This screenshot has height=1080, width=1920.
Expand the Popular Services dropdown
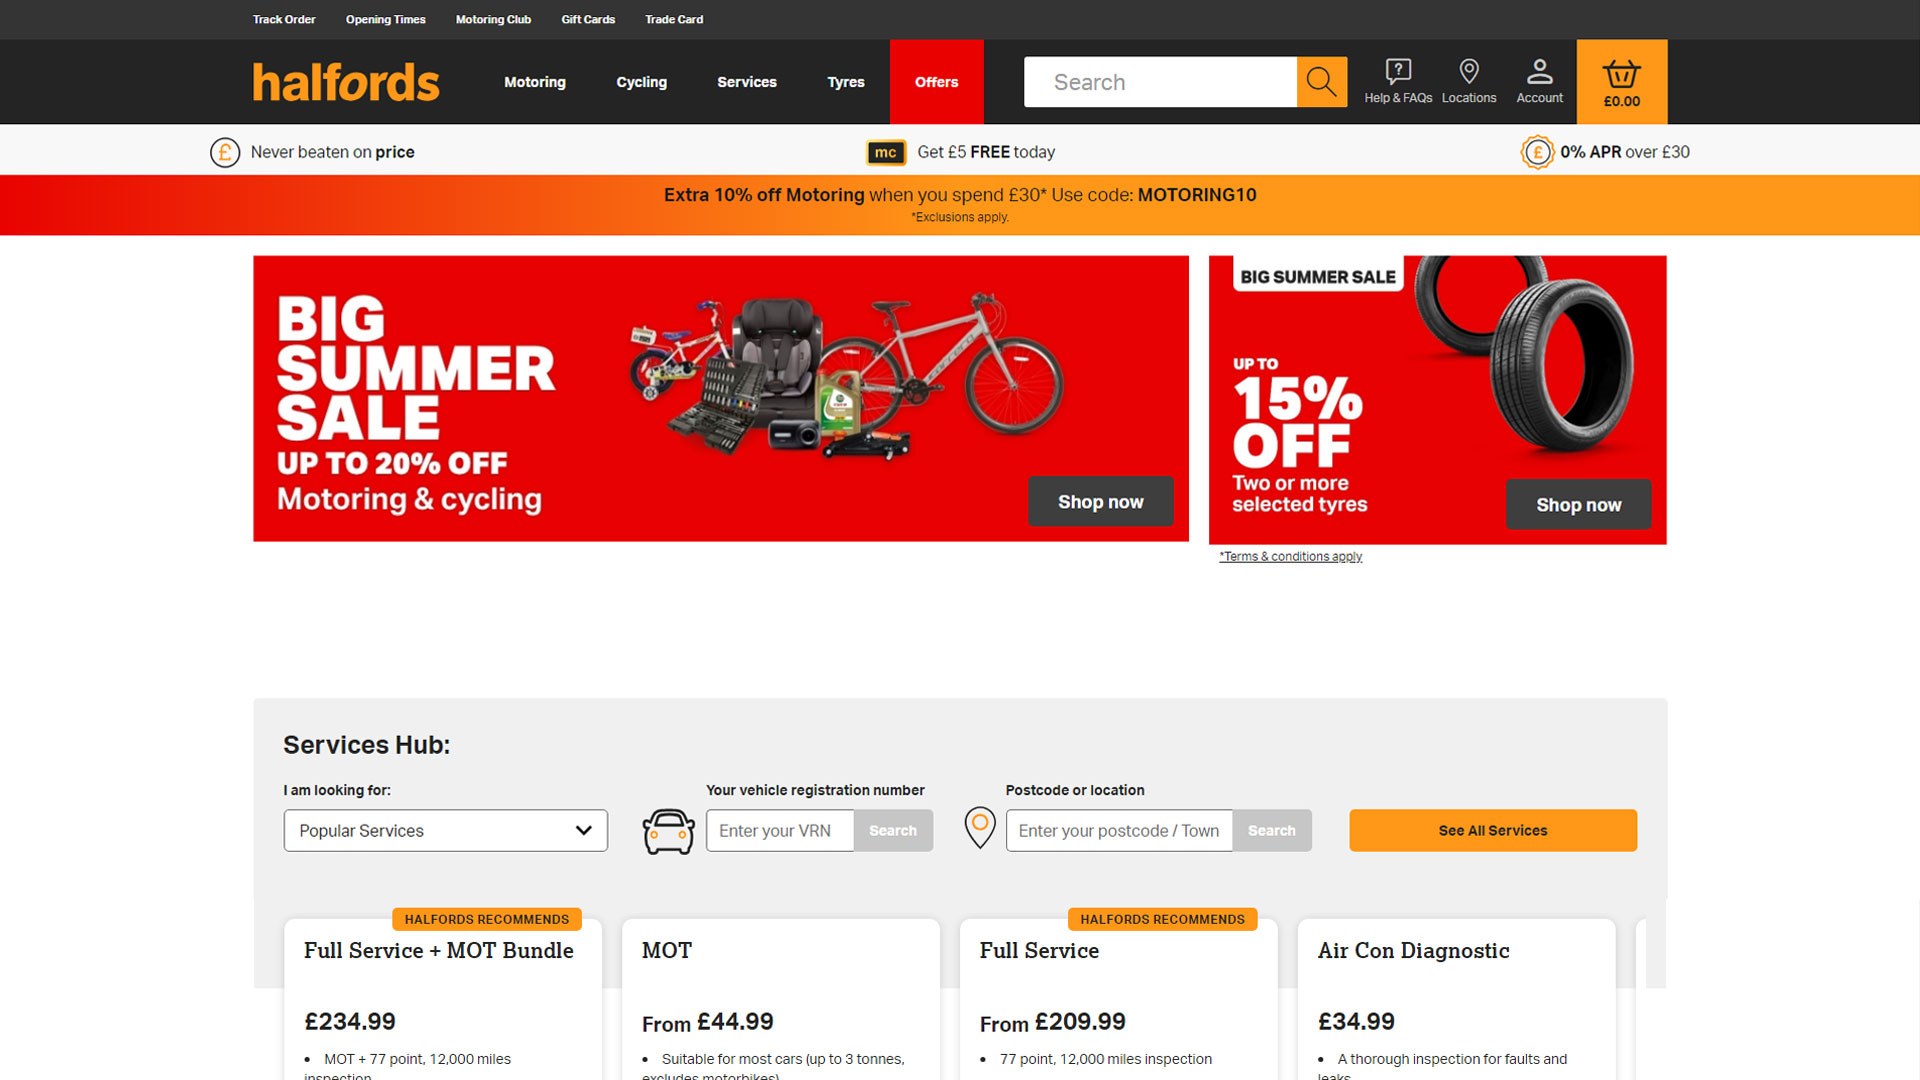coord(446,831)
